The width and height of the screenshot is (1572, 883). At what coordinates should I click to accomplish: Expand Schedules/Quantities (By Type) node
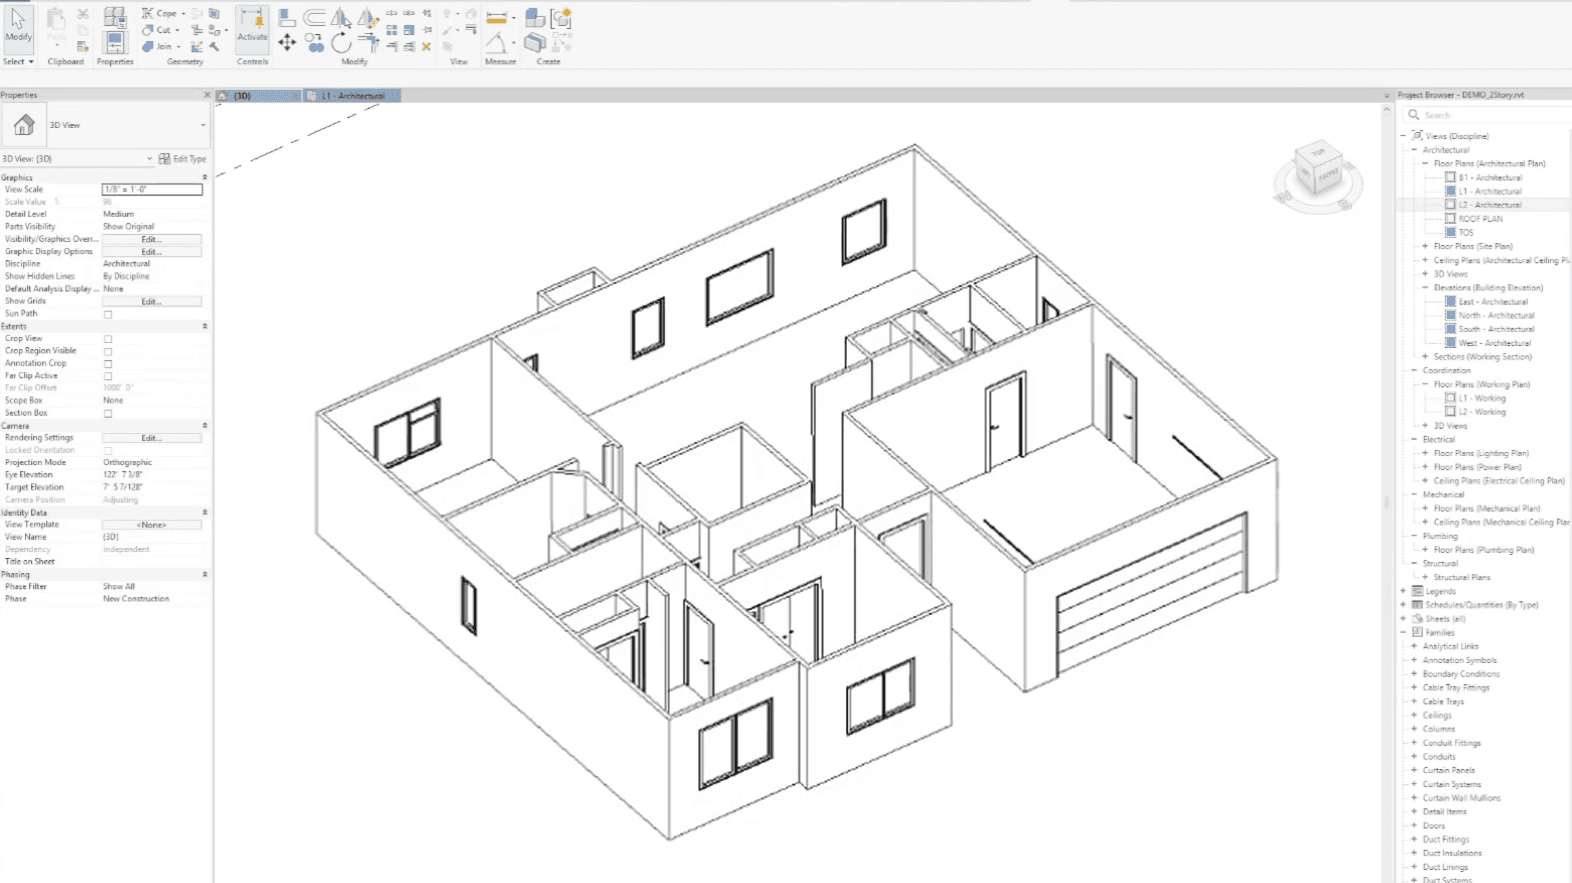point(1404,605)
